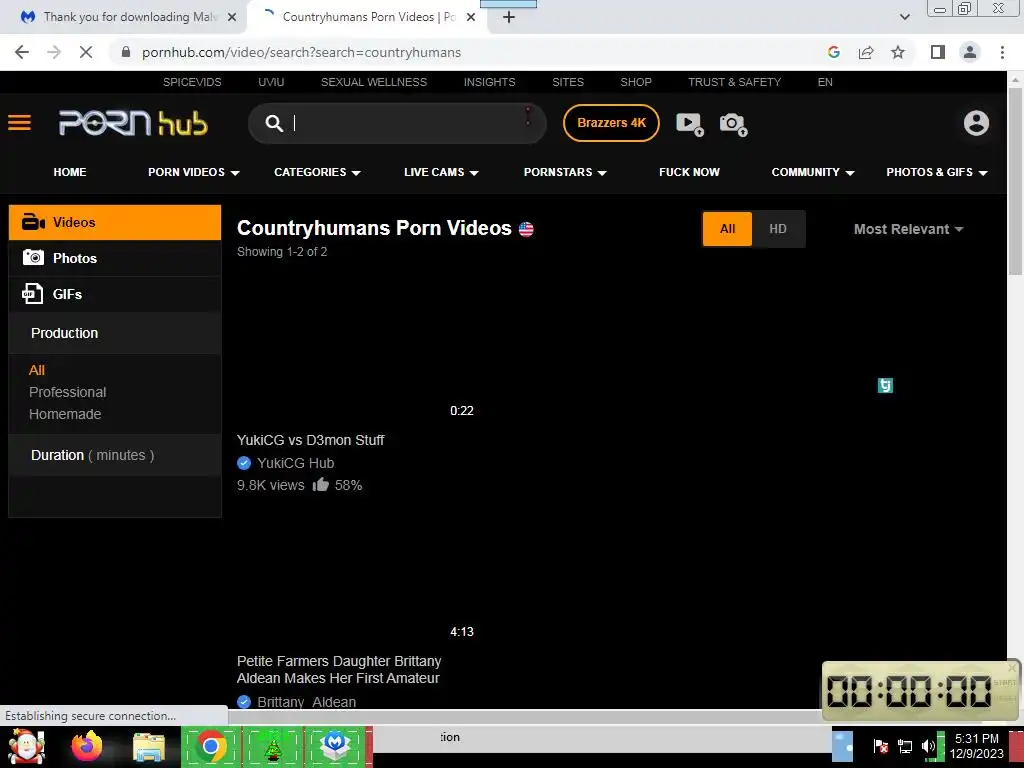1024x768 pixels.
Task: Filter production by Professional
Action: pyautogui.click(x=67, y=392)
